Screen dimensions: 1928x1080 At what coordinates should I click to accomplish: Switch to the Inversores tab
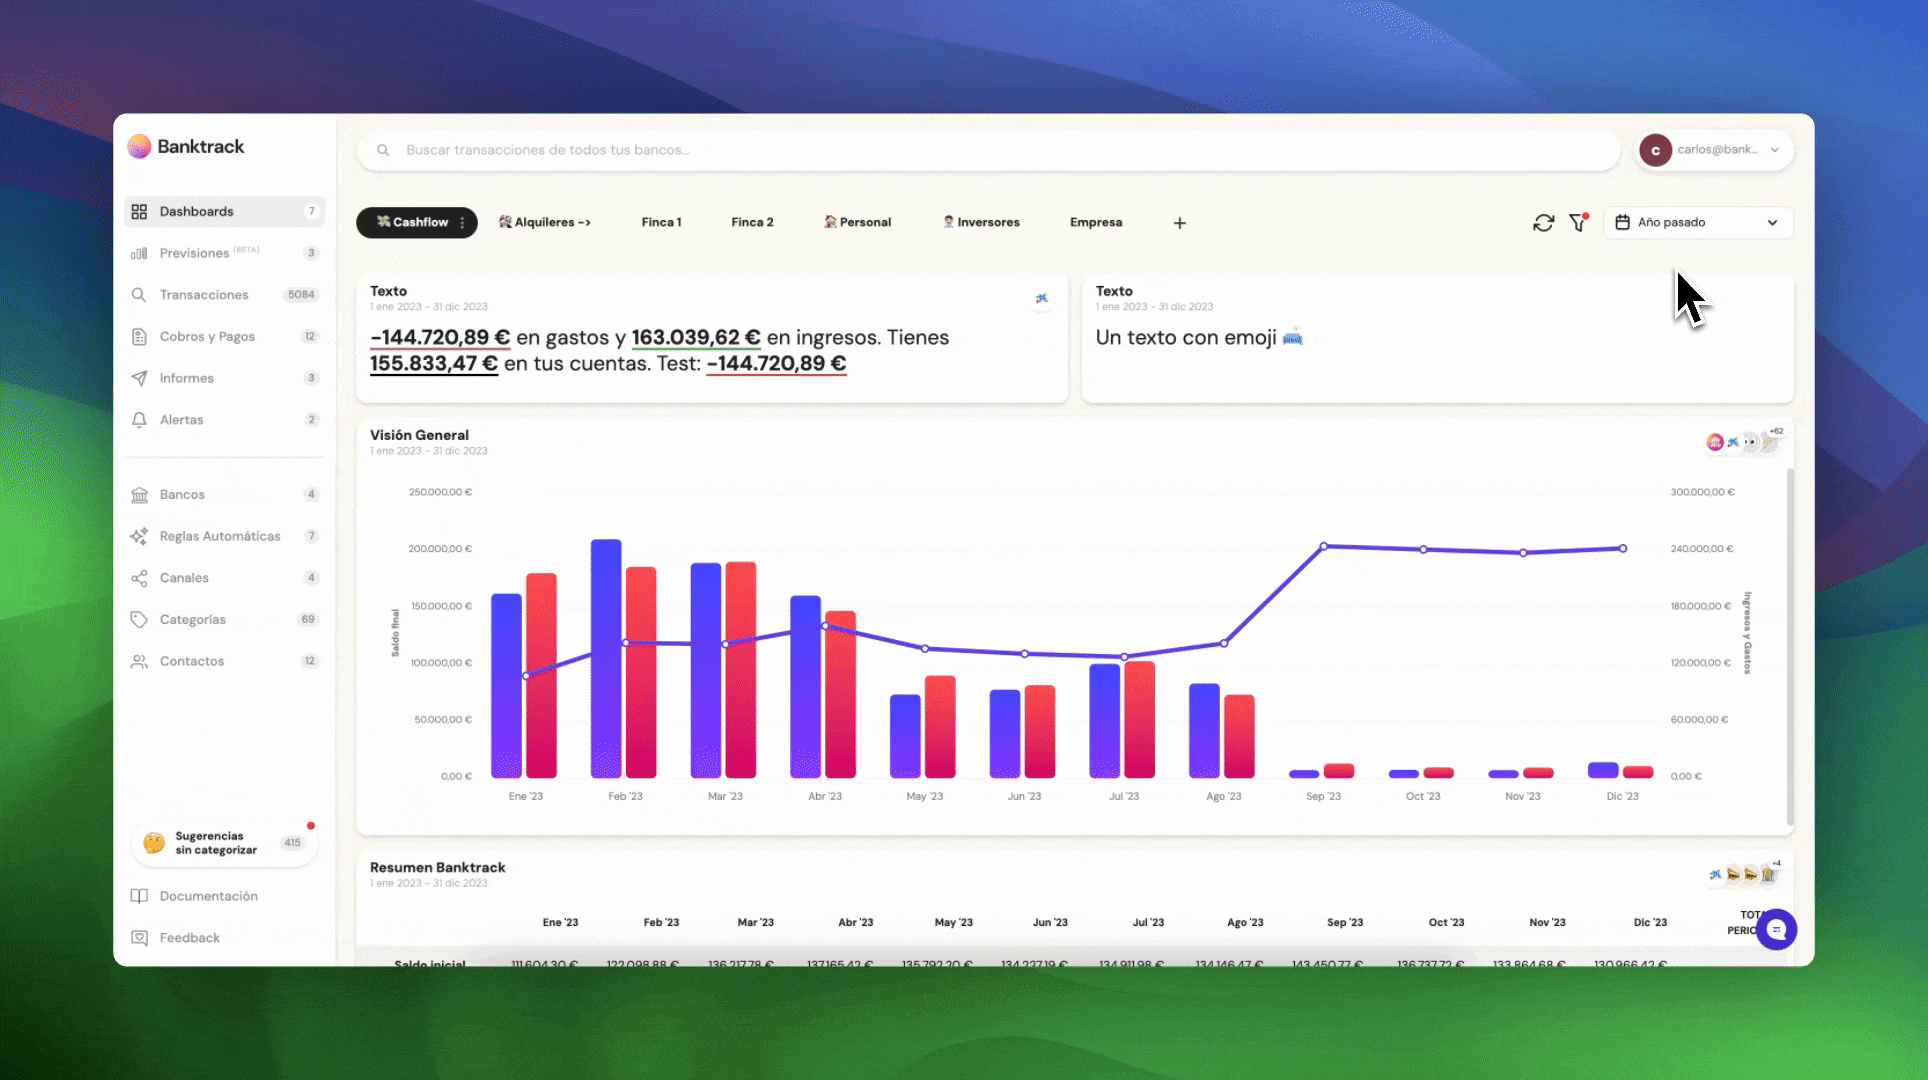(981, 223)
